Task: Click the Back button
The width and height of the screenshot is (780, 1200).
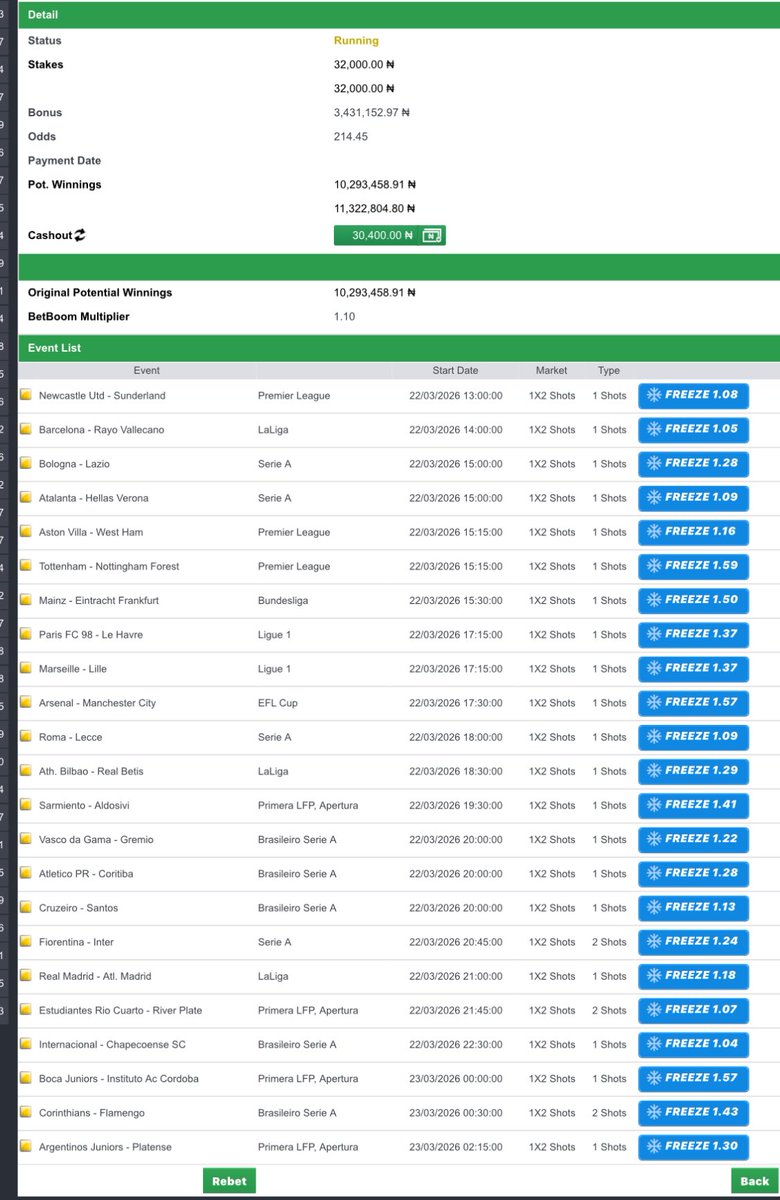Action: (755, 1181)
